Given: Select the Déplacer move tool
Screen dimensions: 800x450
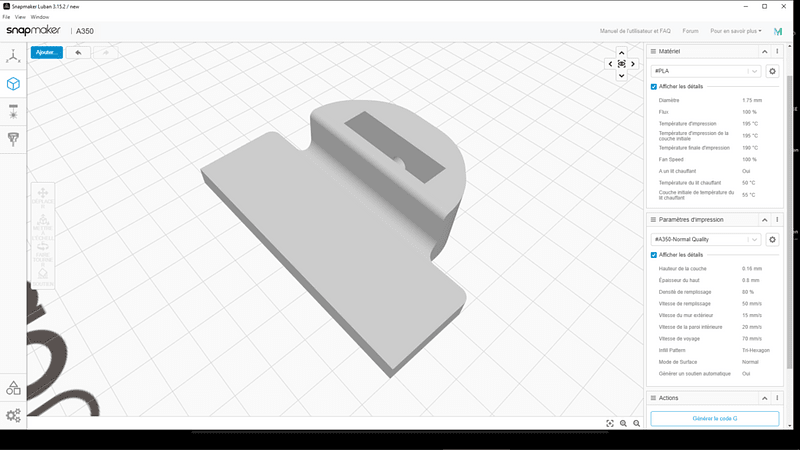Looking at the screenshot, I should 43,197.
